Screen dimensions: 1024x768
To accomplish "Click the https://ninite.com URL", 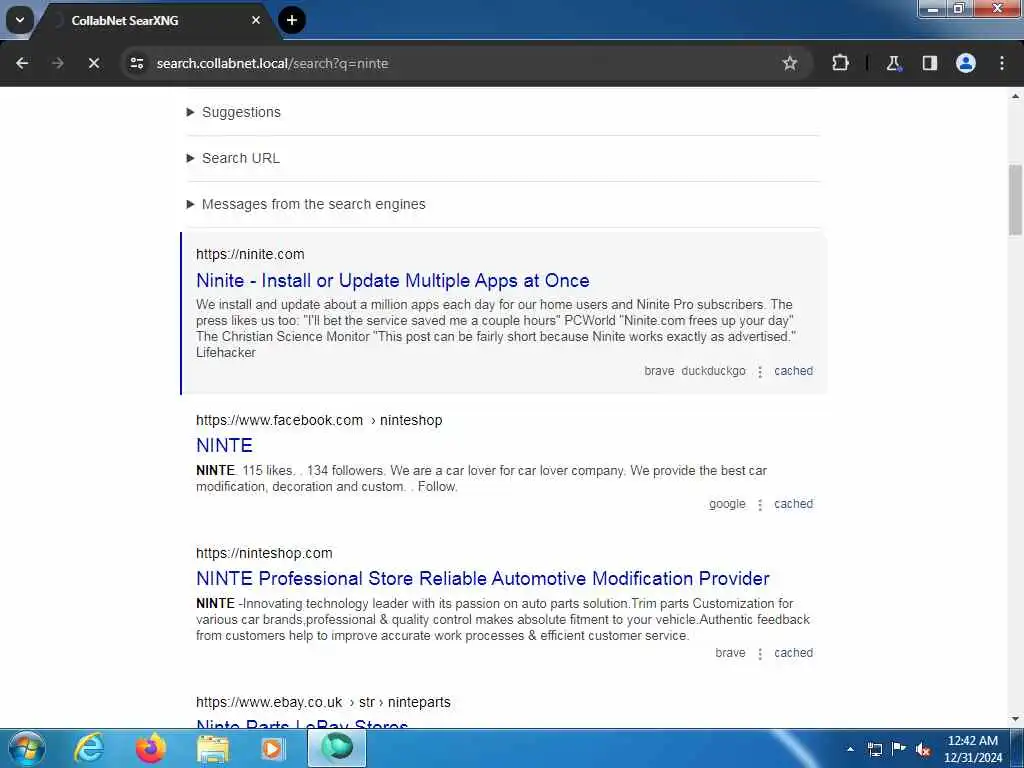I will pyautogui.click(x=250, y=254).
